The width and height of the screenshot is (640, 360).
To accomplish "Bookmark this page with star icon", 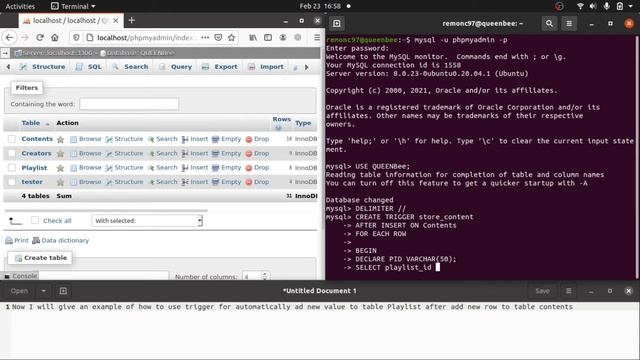I will 231,38.
